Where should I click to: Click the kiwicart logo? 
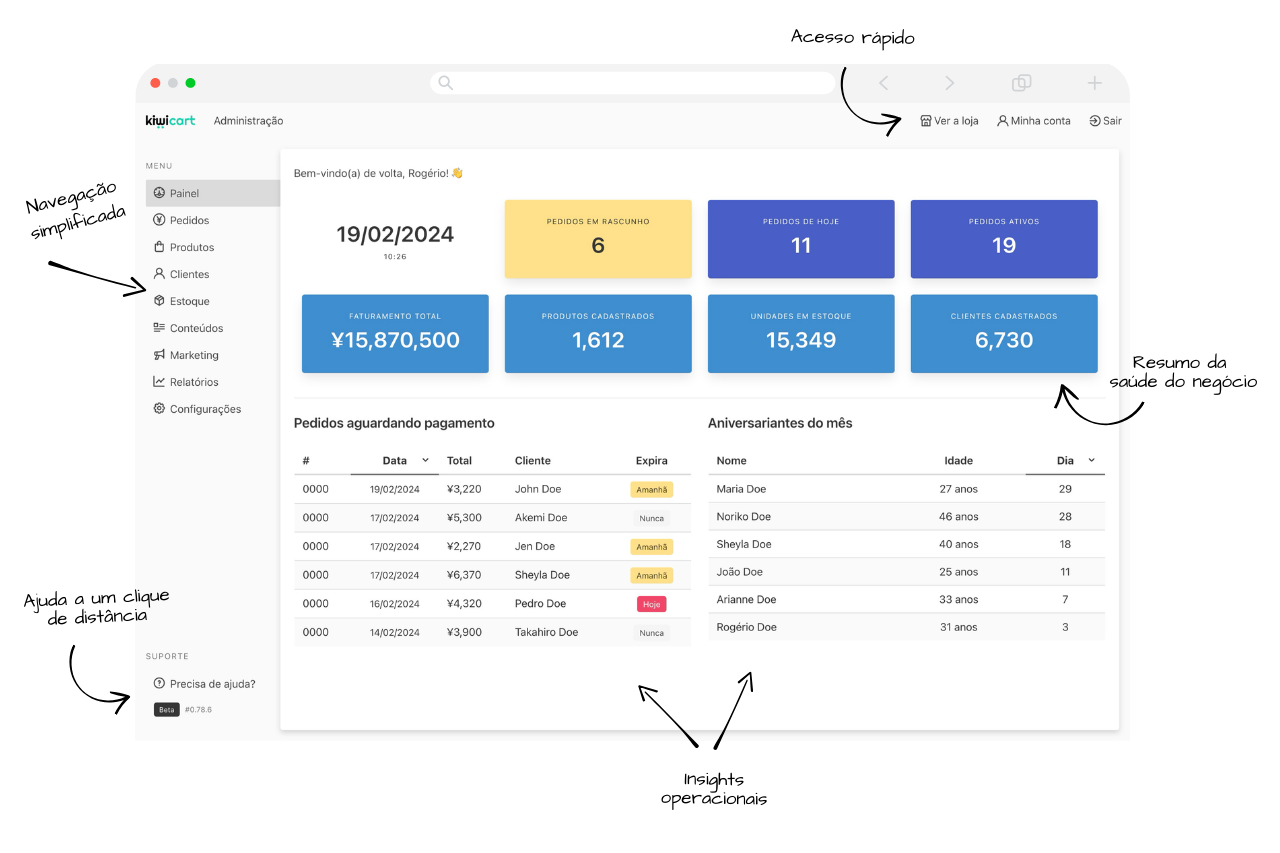click(170, 121)
